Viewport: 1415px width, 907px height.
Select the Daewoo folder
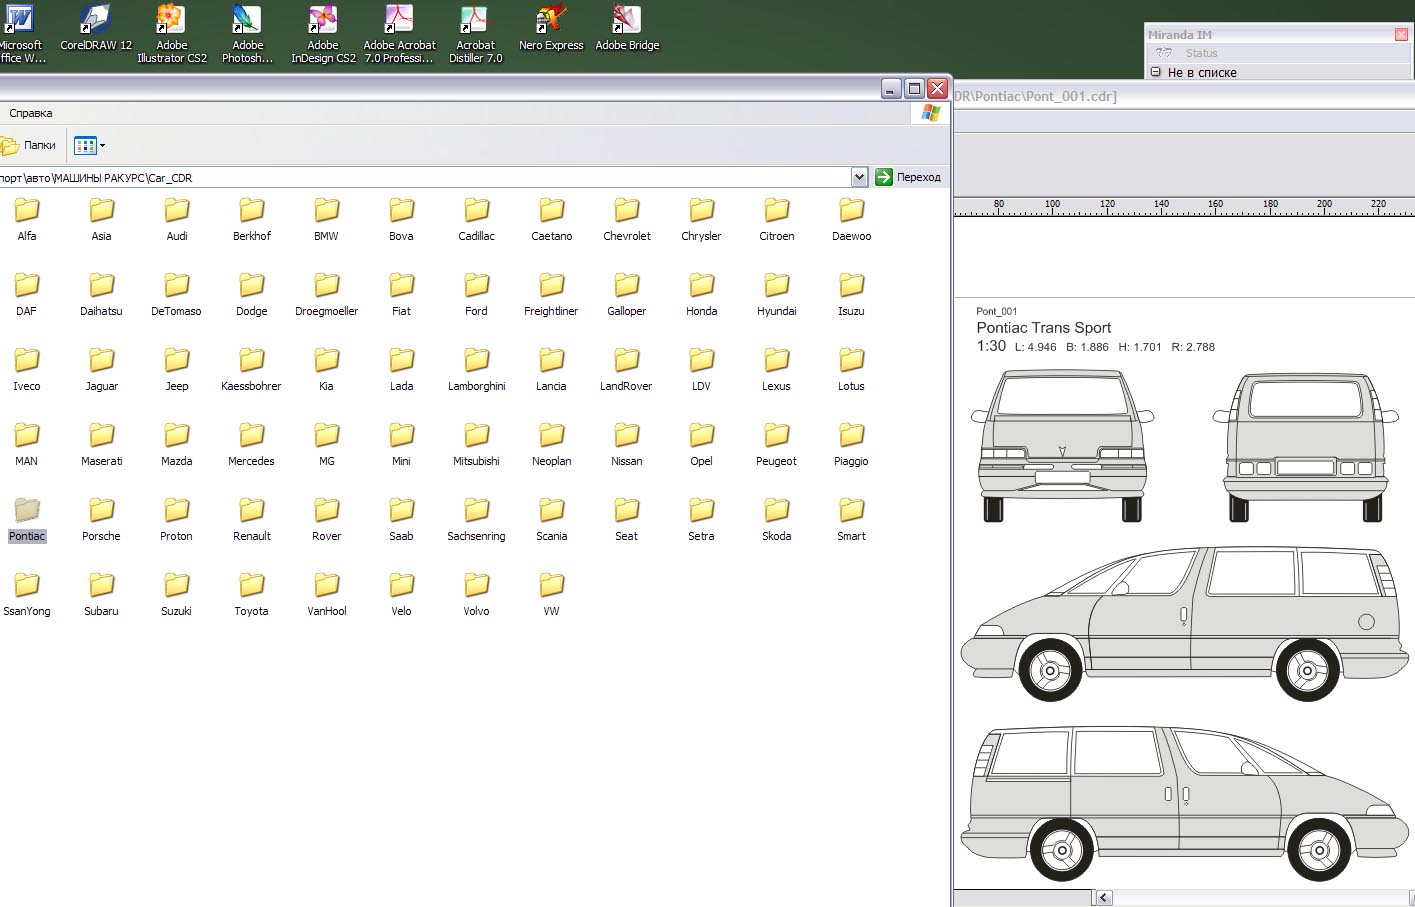click(851, 221)
